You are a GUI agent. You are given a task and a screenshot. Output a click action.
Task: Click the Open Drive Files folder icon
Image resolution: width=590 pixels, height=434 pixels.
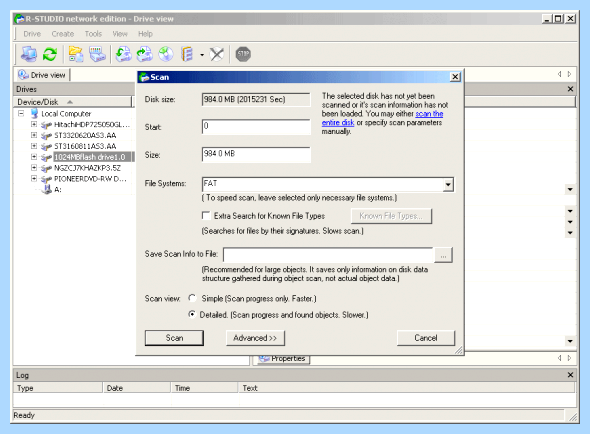76,54
